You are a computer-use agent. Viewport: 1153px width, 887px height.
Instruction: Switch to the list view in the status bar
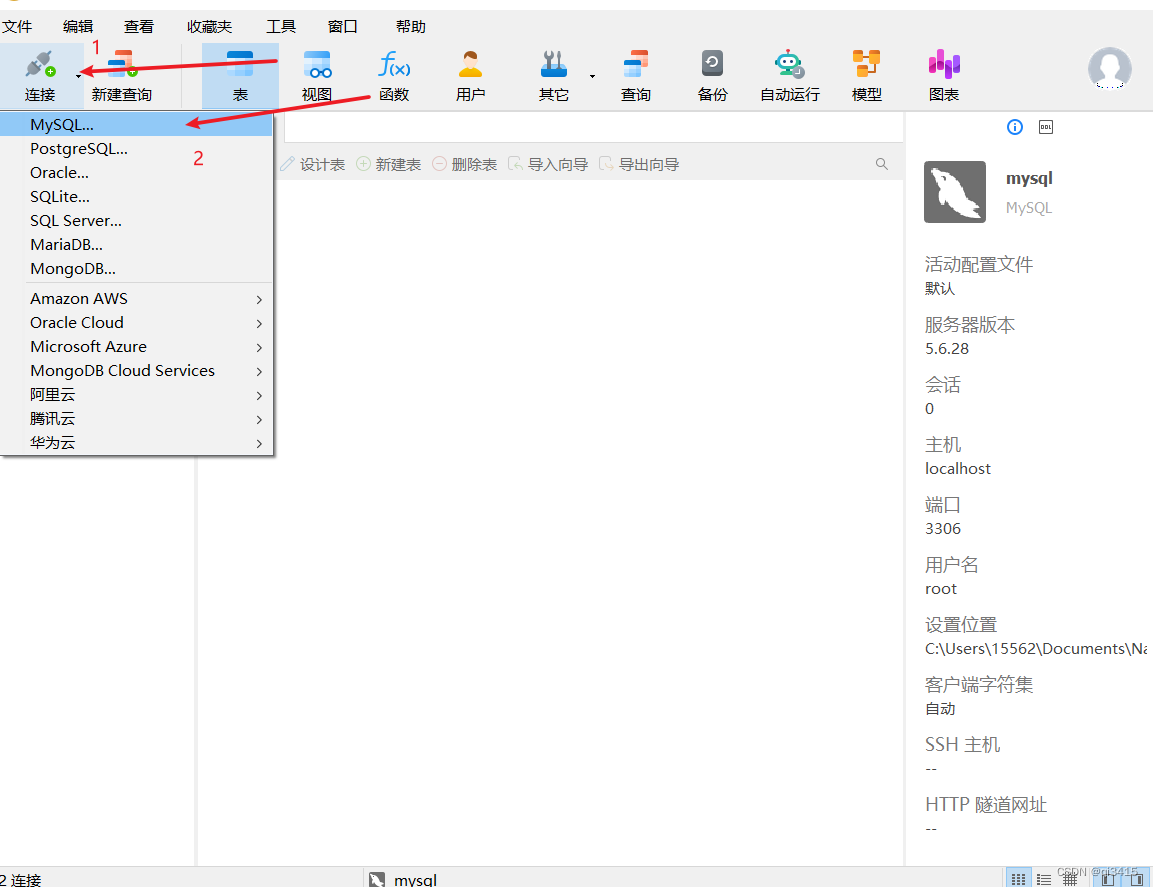[x=1043, y=879]
